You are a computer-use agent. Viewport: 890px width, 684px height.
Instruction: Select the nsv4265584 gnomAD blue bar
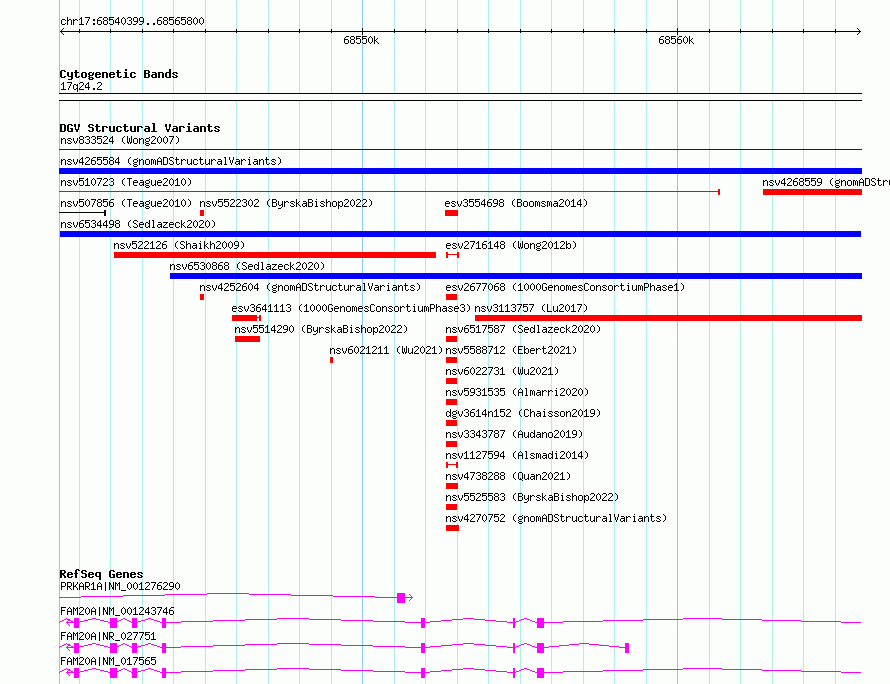(x=460, y=171)
